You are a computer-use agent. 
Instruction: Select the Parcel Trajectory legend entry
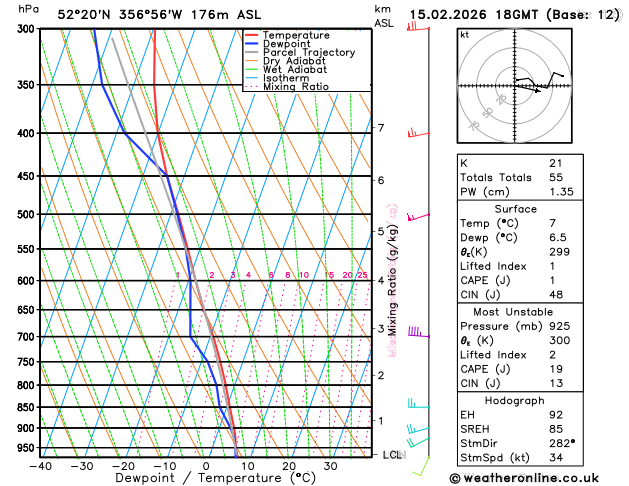click(x=300, y=53)
